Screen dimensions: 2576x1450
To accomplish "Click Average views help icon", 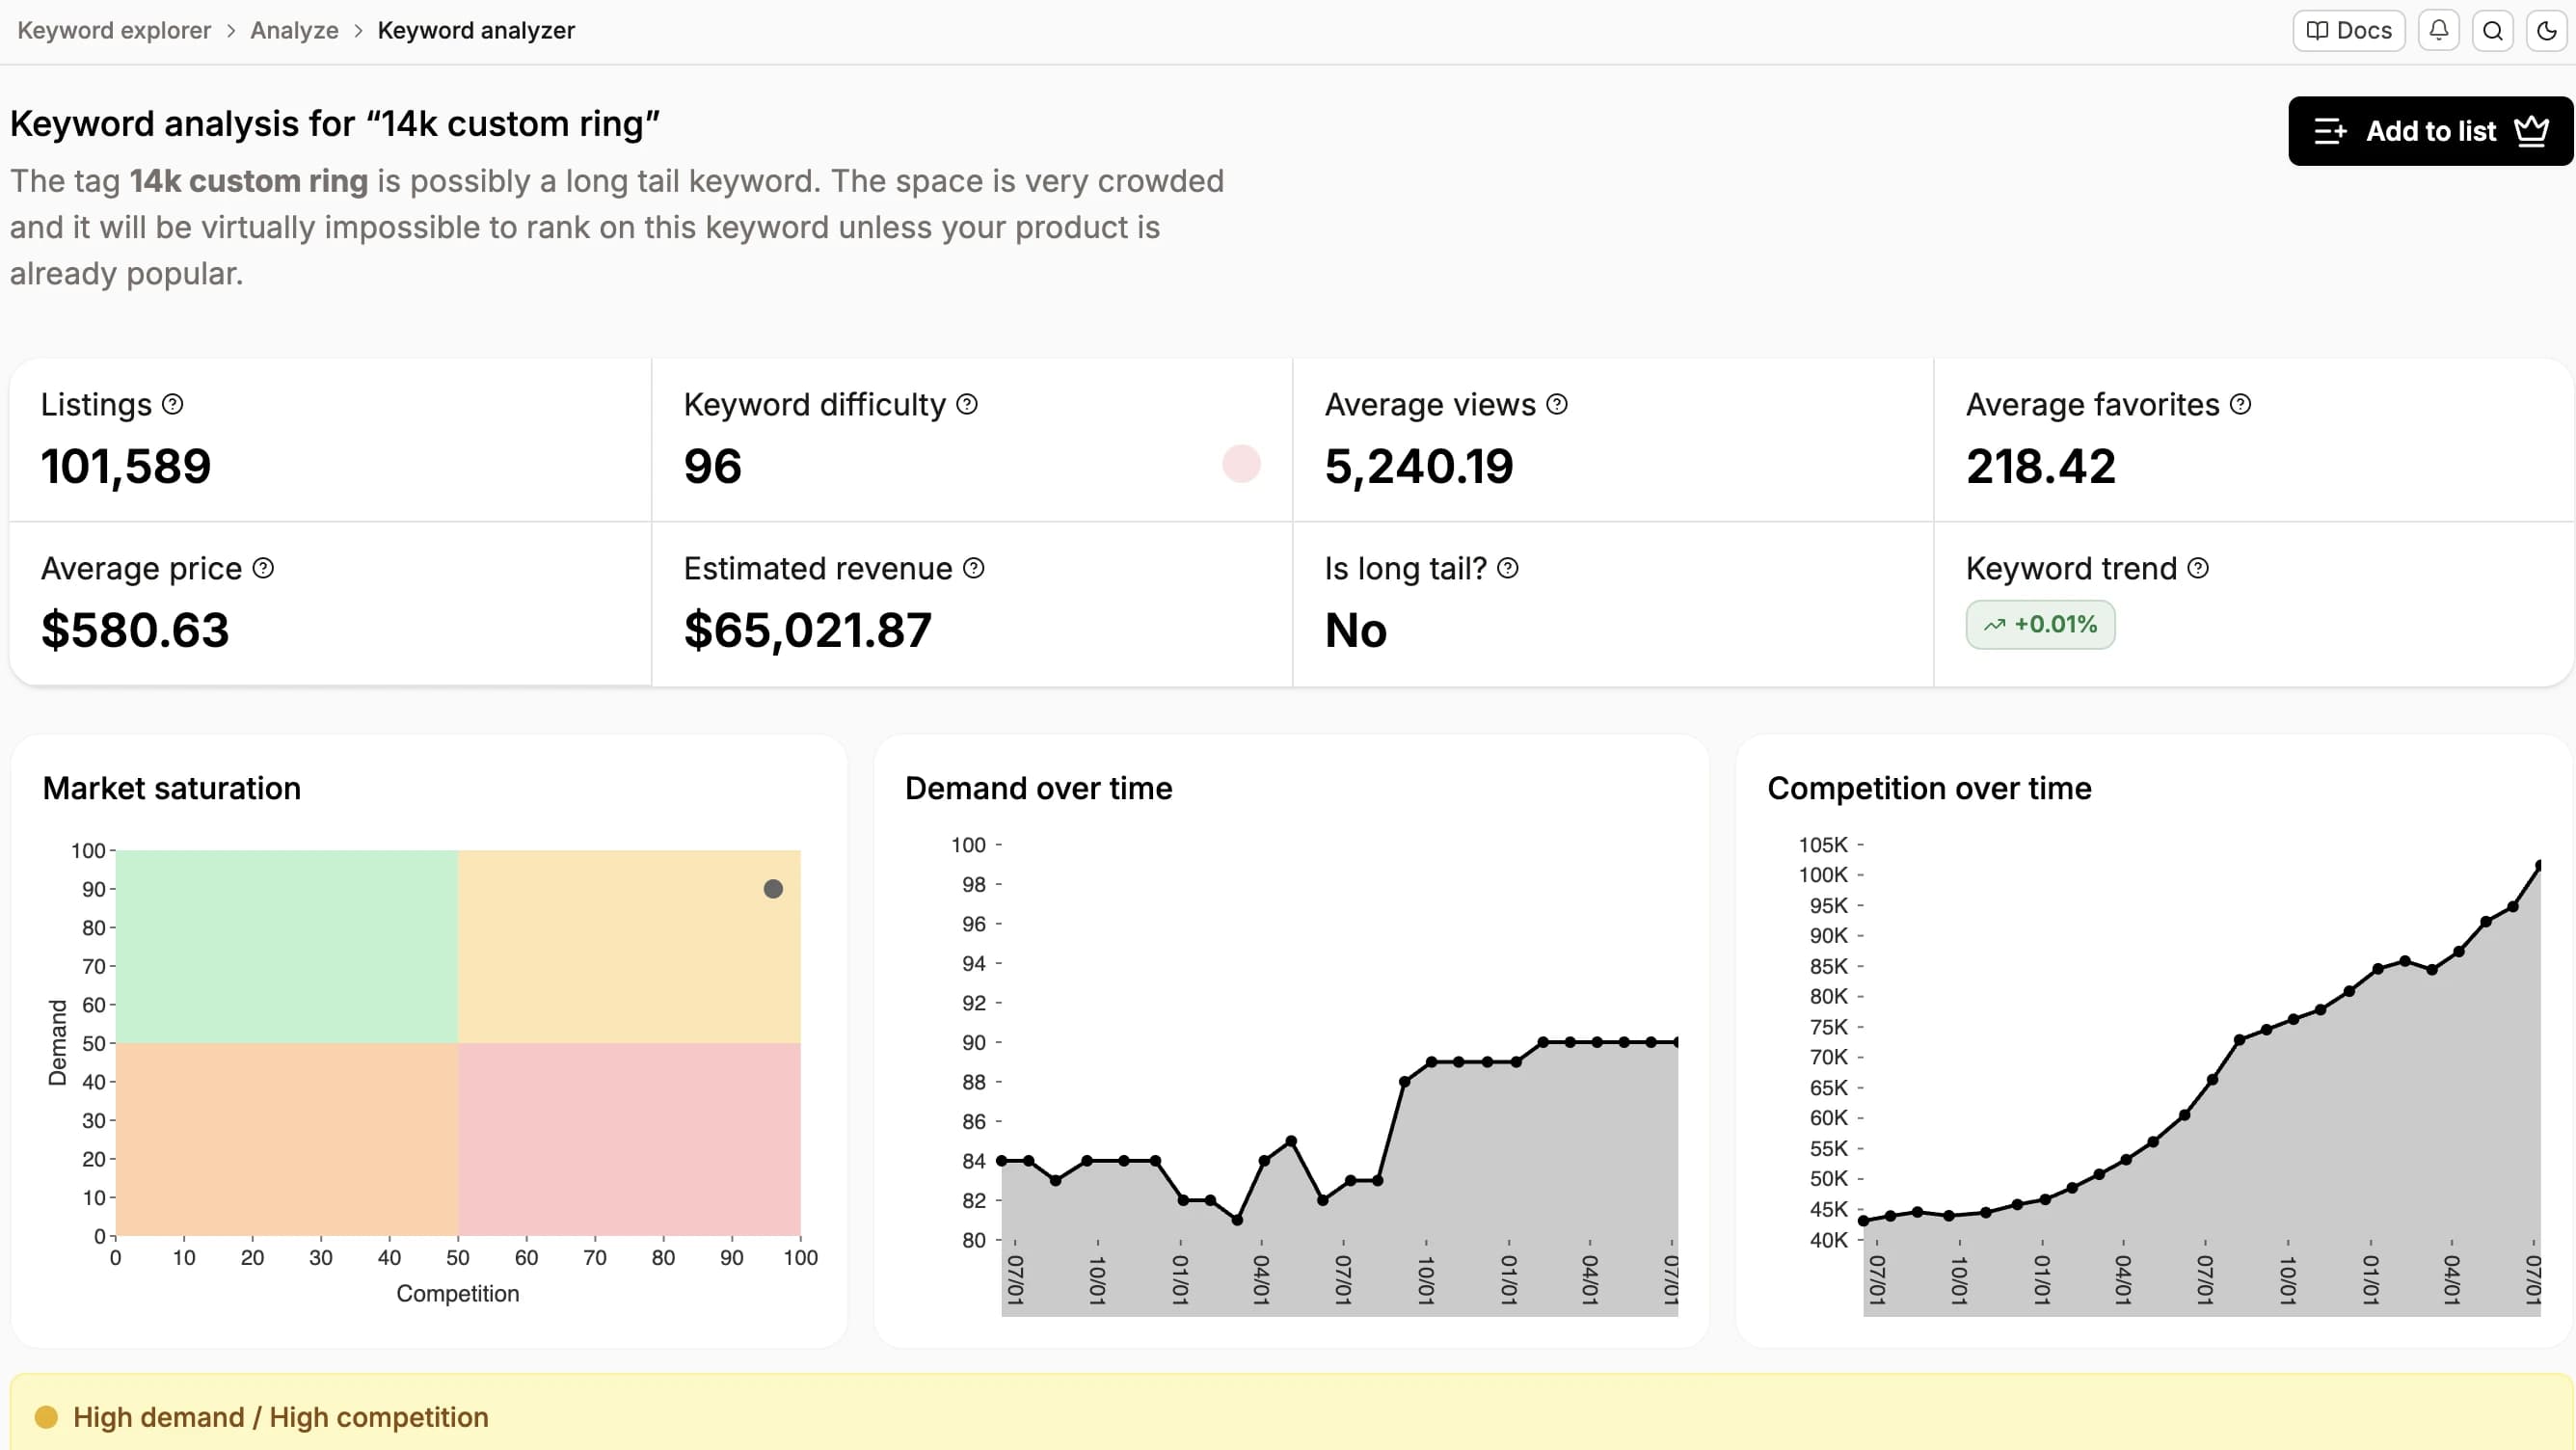I will [1557, 404].
